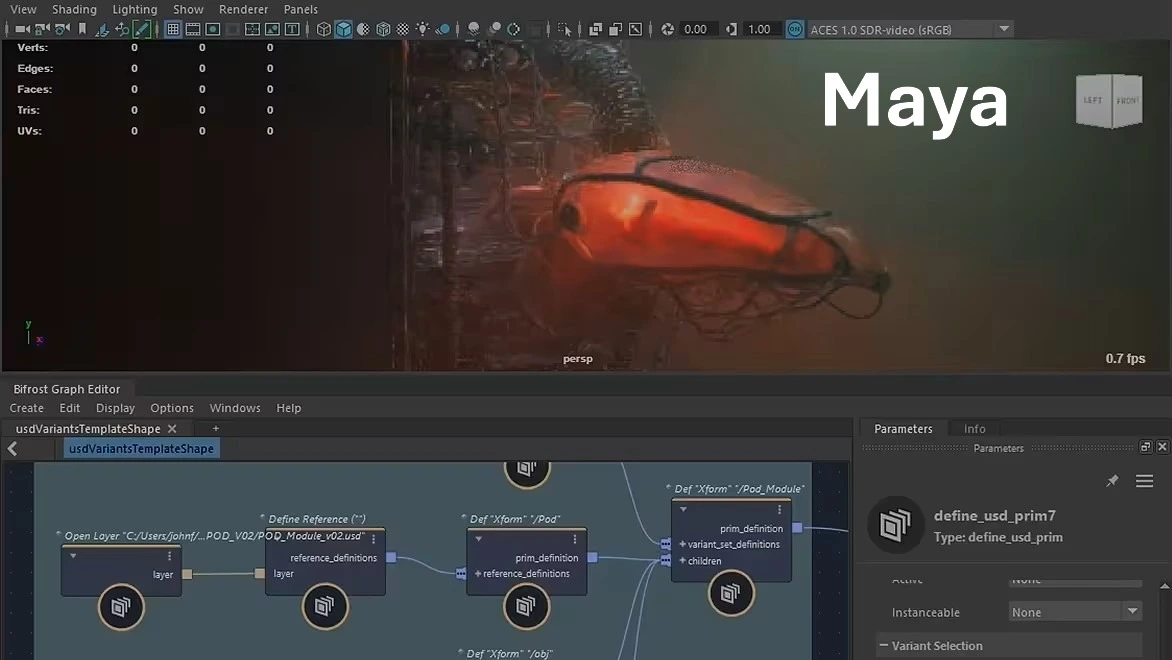Click the Screen Space Ambient Occlusion icon
Viewport: 1172px width, 660px height.
point(473,29)
